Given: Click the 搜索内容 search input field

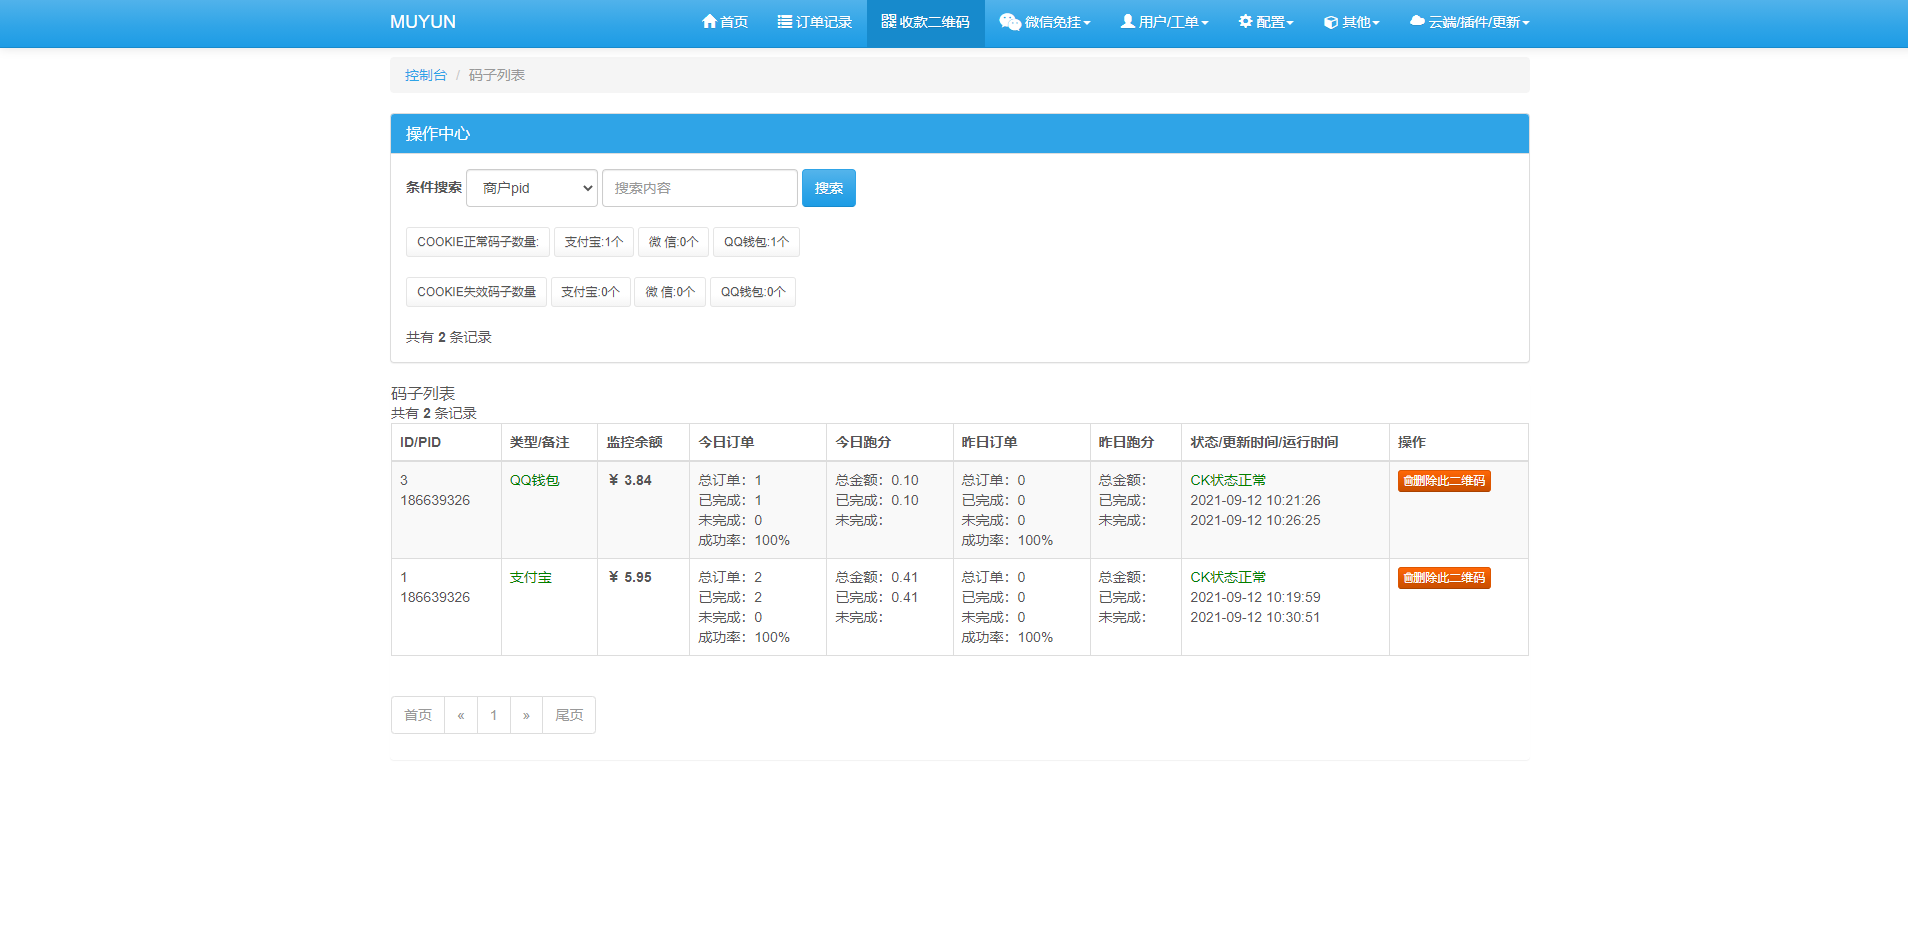Looking at the screenshot, I should 699,188.
